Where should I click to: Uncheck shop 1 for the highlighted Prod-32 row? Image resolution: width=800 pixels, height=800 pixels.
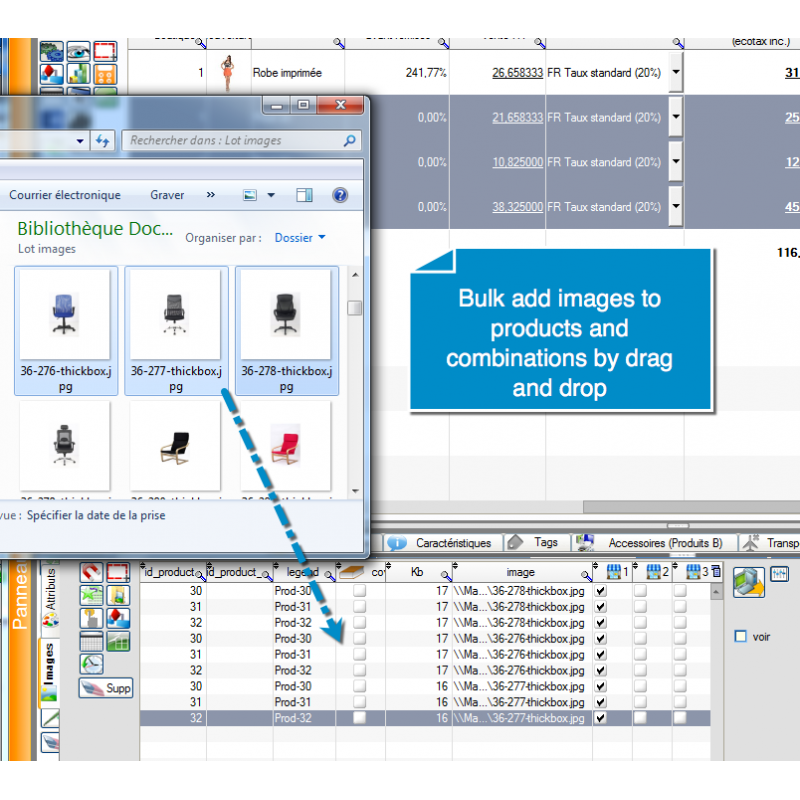tap(601, 718)
